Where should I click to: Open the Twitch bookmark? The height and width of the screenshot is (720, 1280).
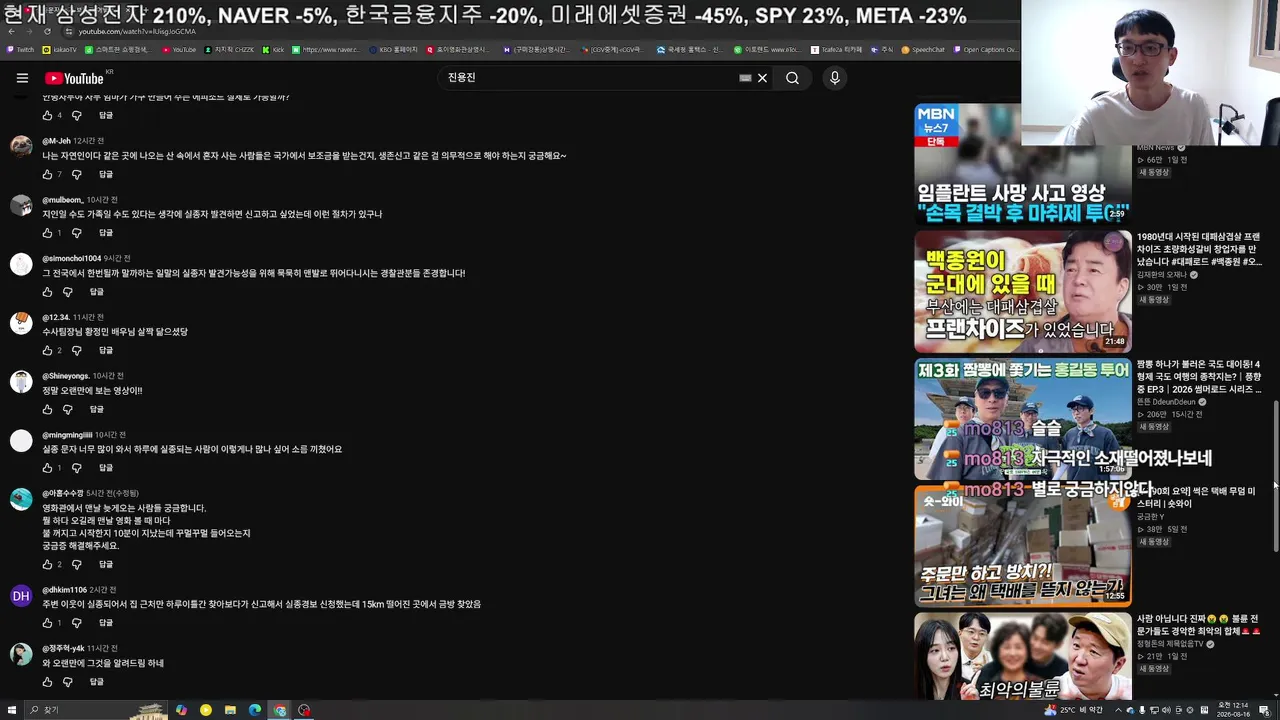click(20, 49)
